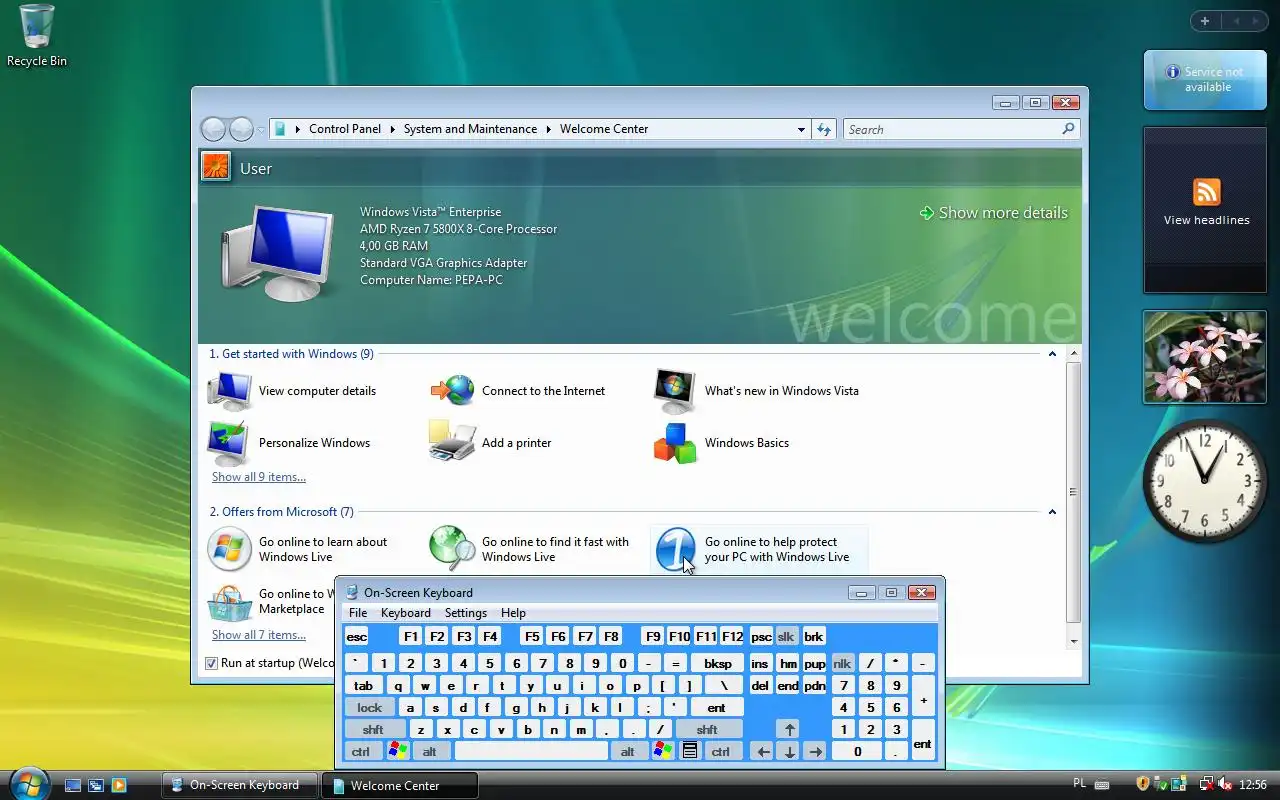Toggle the Run at startup checkbox
1280x800 pixels.
pos(211,663)
